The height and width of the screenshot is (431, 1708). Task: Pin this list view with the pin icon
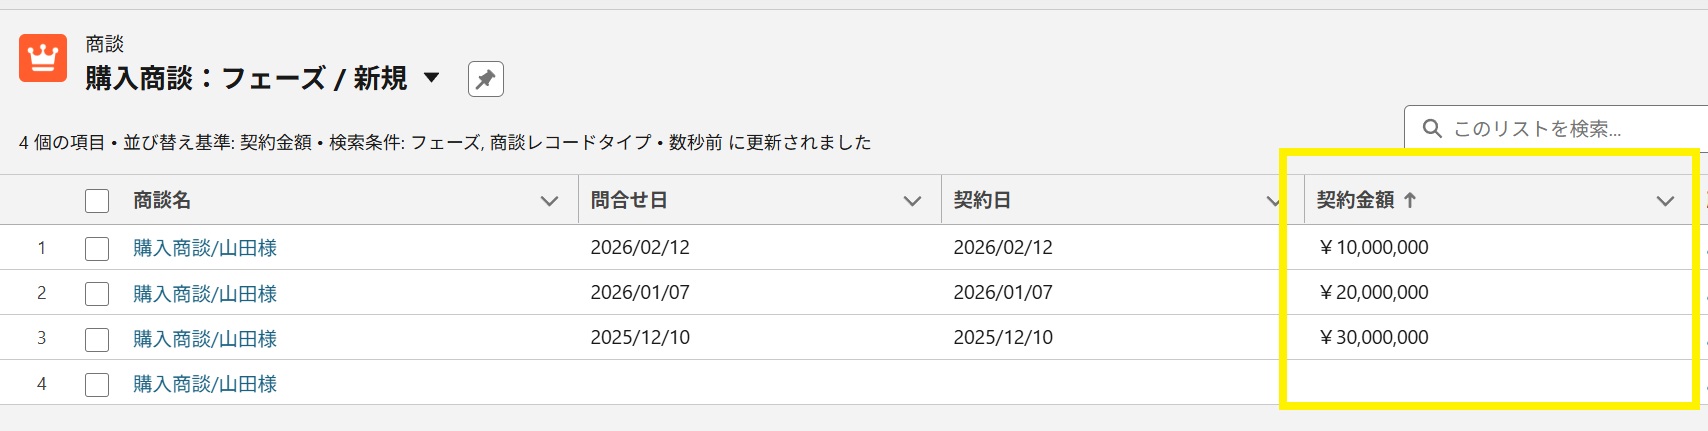(x=485, y=79)
